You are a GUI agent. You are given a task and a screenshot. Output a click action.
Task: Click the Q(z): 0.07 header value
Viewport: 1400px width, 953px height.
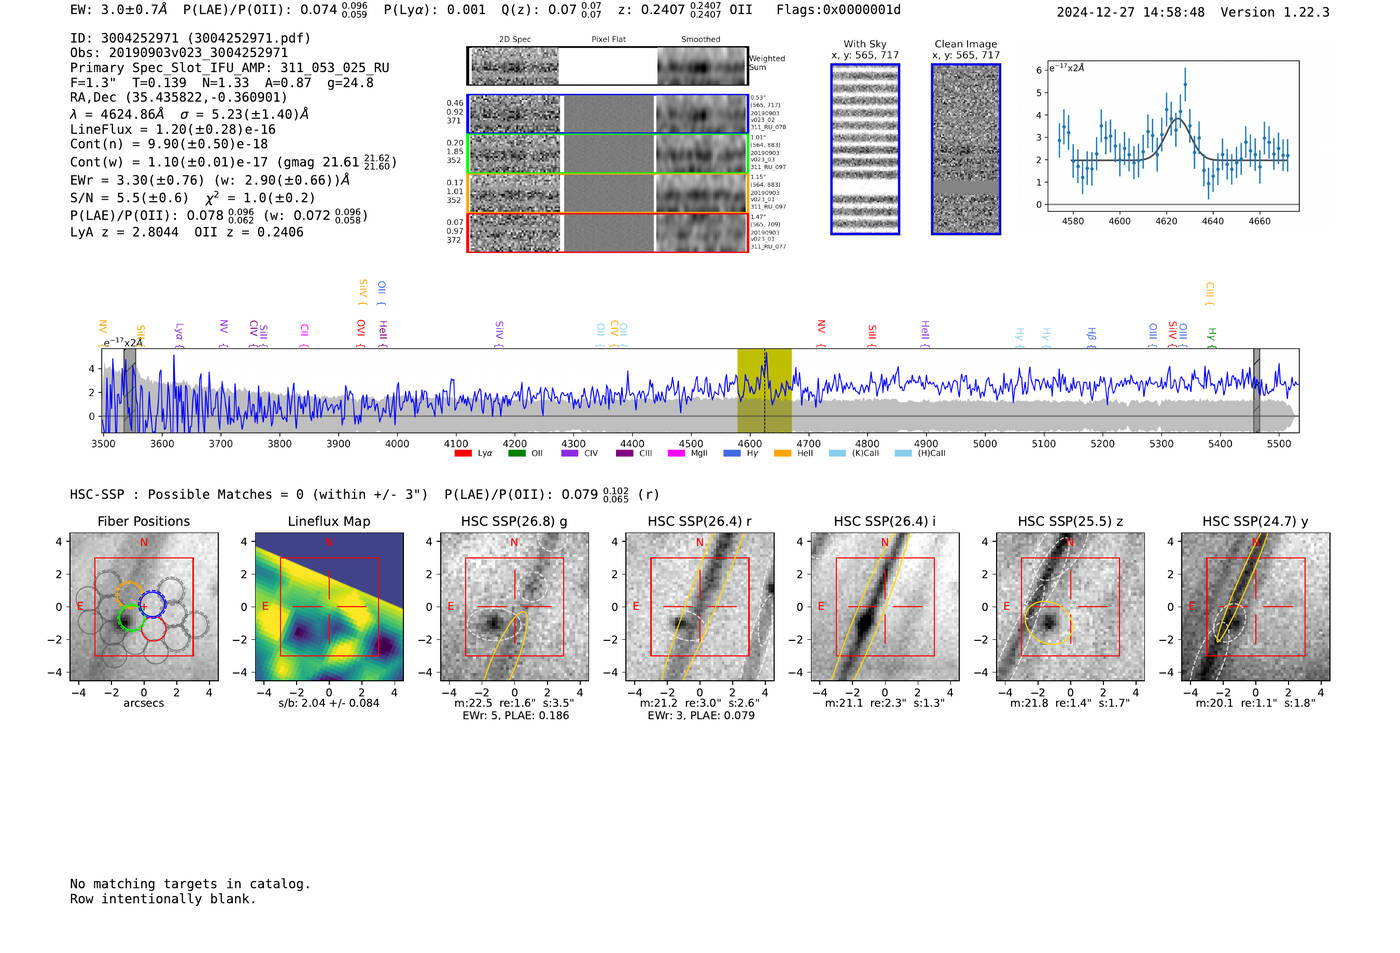click(x=552, y=10)
